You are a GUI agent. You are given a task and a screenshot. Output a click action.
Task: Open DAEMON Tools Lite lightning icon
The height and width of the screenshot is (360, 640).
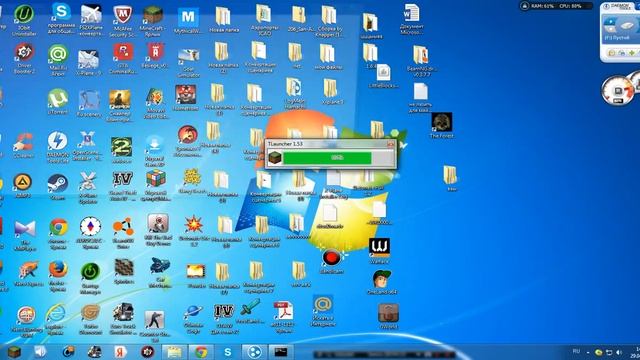click(58, 141)
